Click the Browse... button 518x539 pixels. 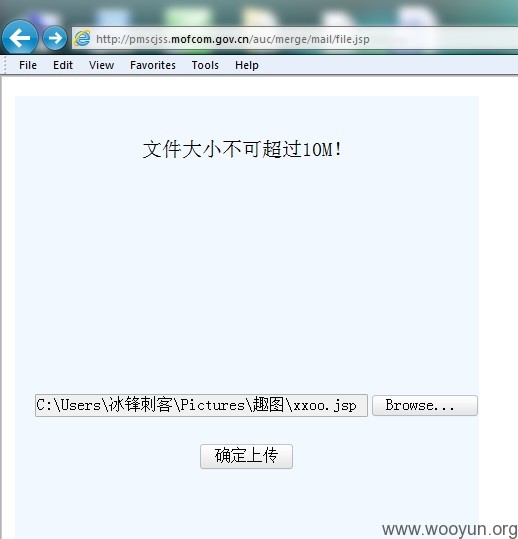(x=425, y=406)
